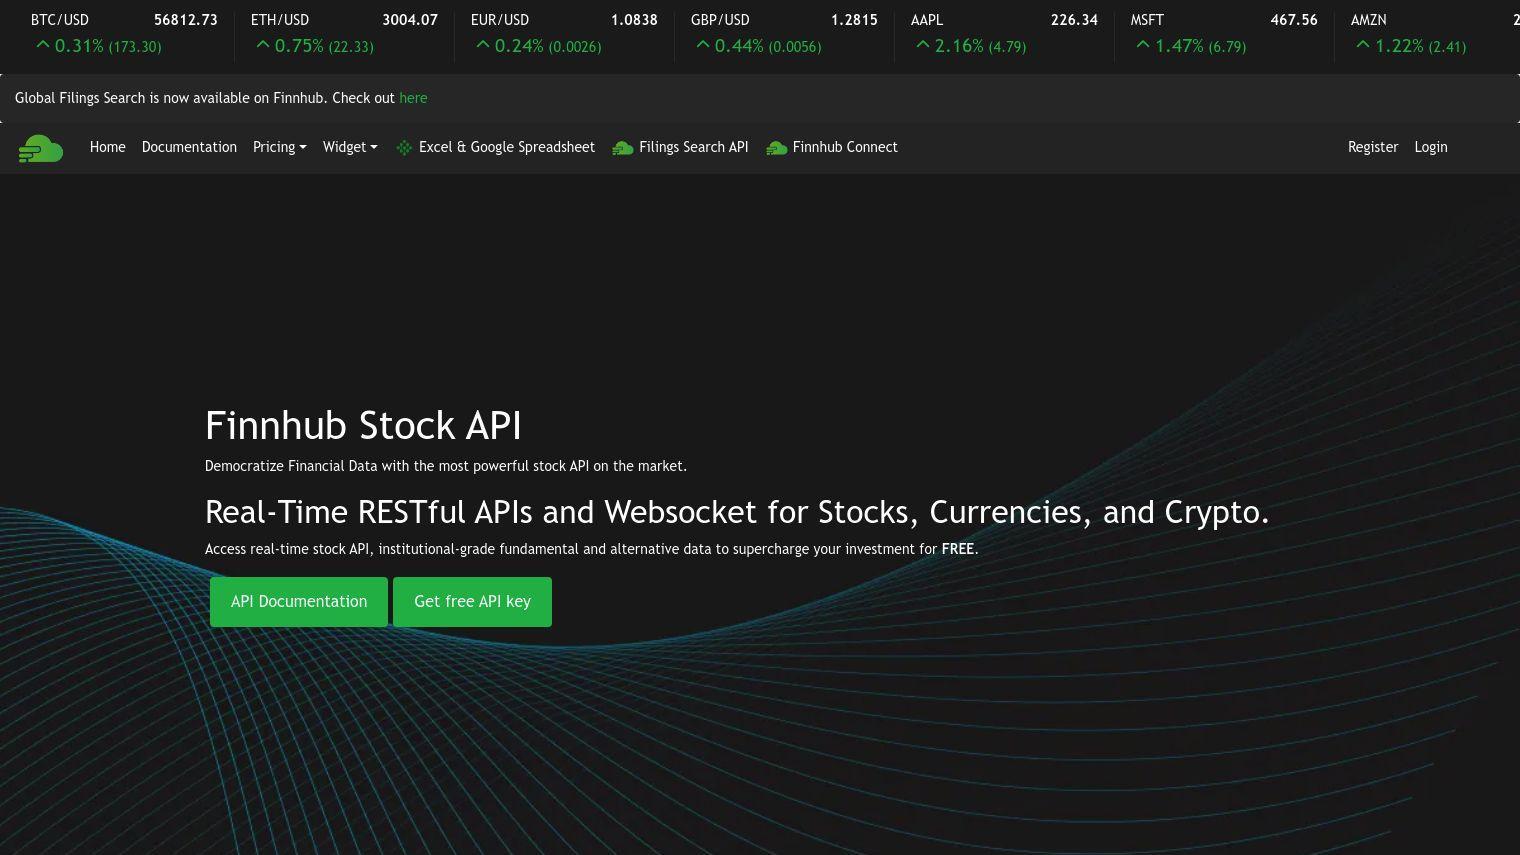Image resolution: width=1520 pixels, height=855 pixels.
Task: Click the 0.31% (173.30) change value
Action: pos(108,46)
